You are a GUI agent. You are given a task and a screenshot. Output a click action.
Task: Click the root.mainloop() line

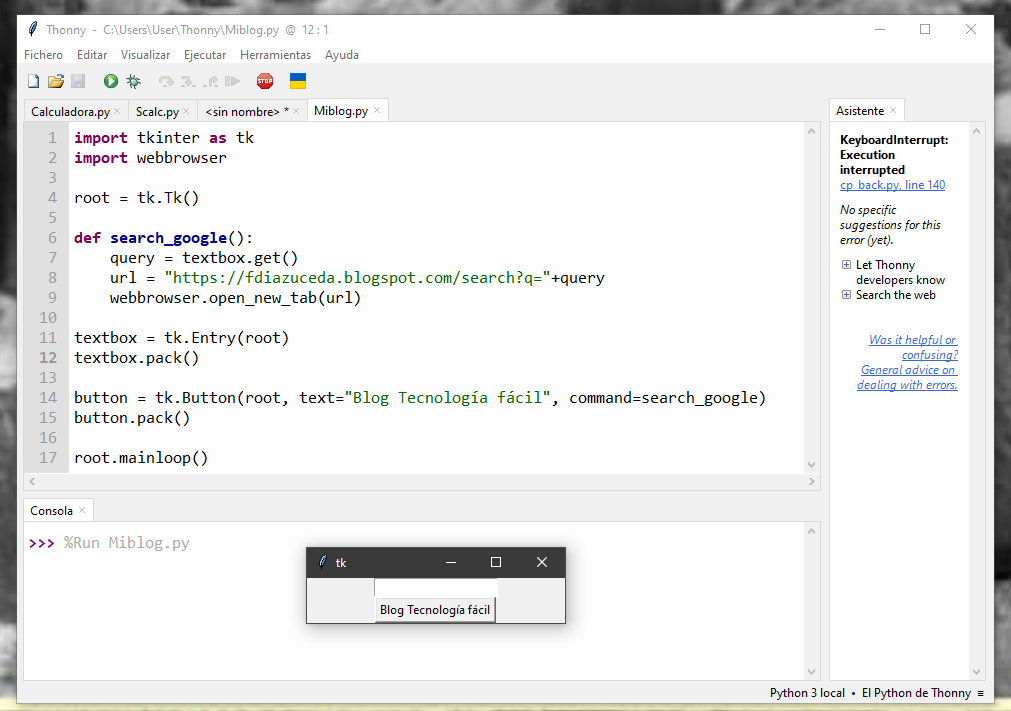click(141, 458)
